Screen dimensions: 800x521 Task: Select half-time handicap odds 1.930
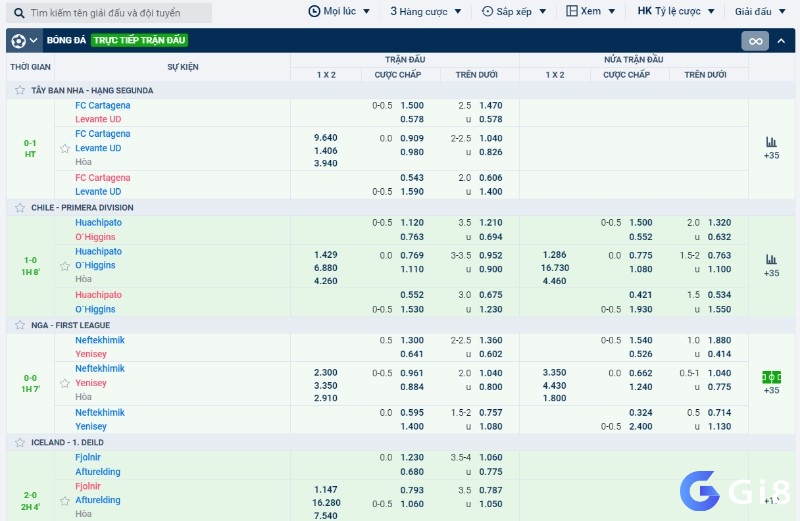point(641,310)
